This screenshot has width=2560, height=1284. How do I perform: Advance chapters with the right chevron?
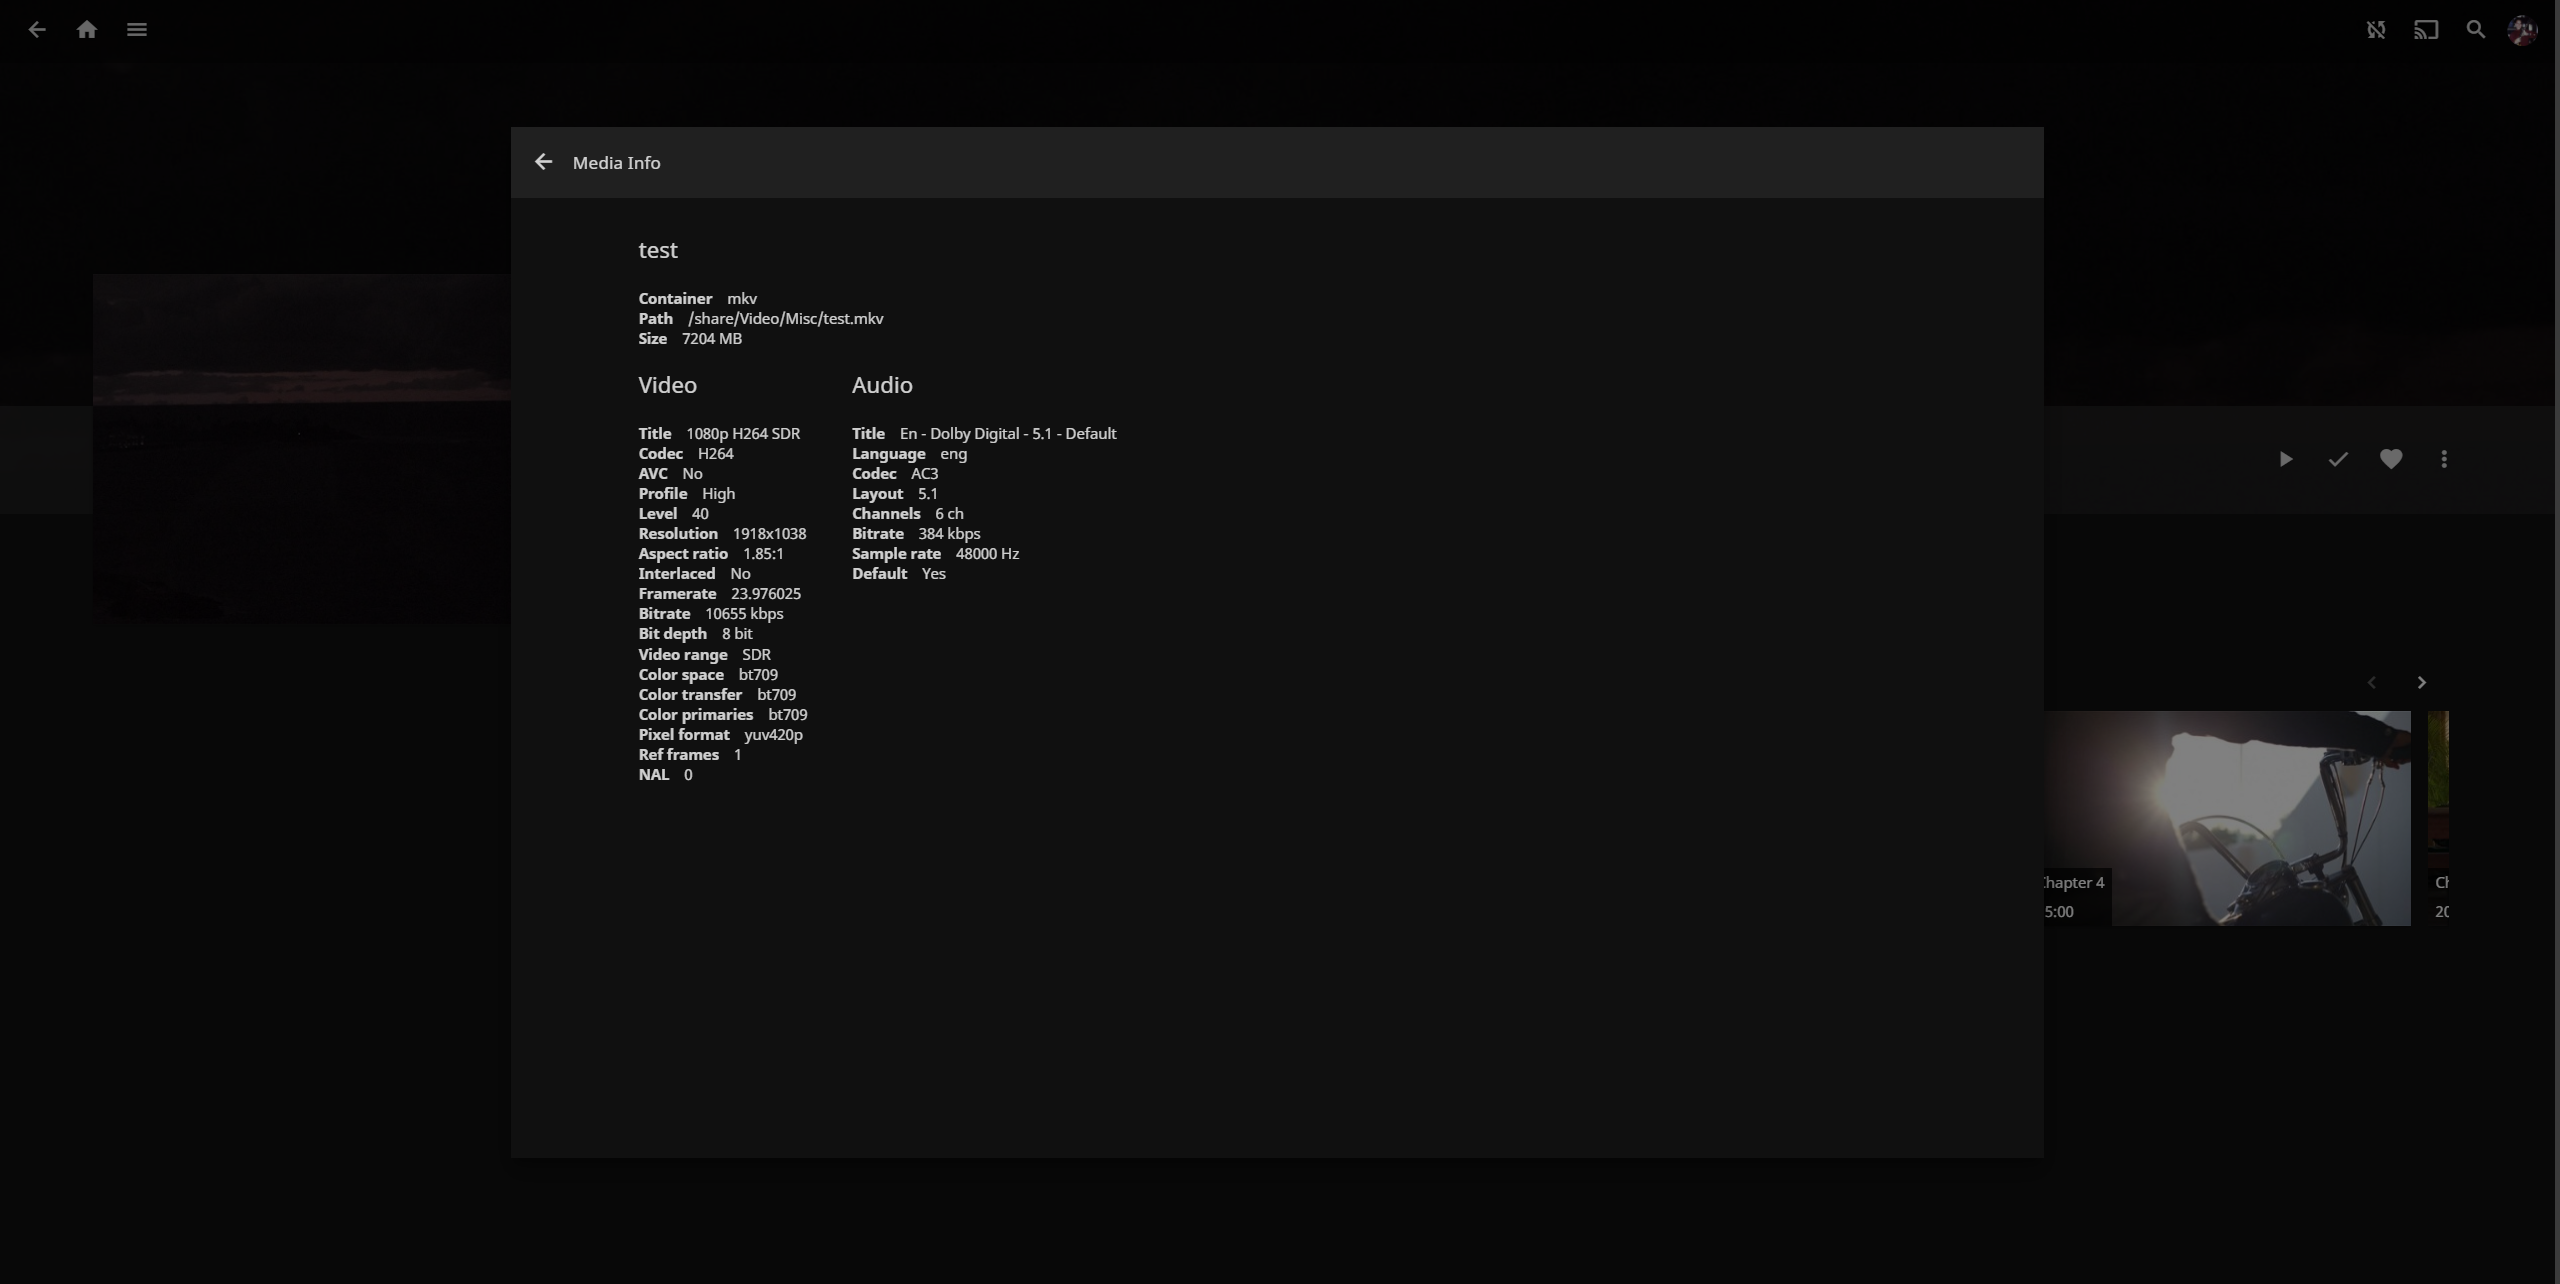(x=2422, y=682)
